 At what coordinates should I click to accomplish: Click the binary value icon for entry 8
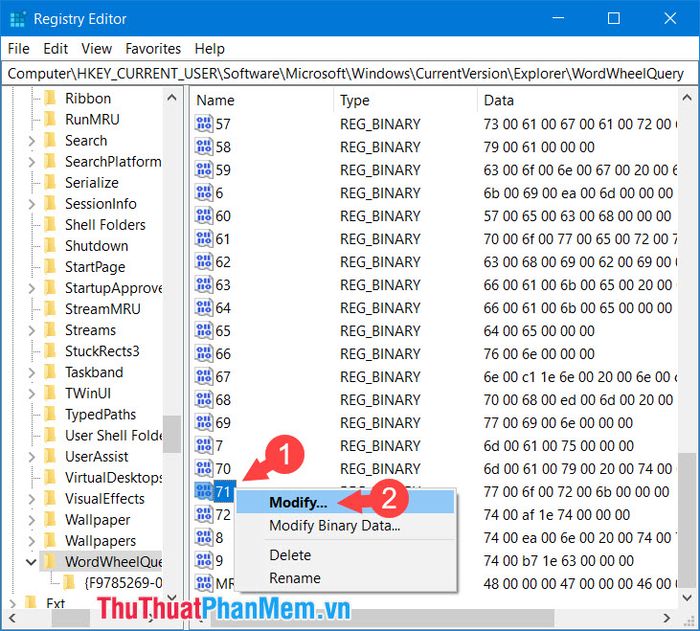pos(204,537)
